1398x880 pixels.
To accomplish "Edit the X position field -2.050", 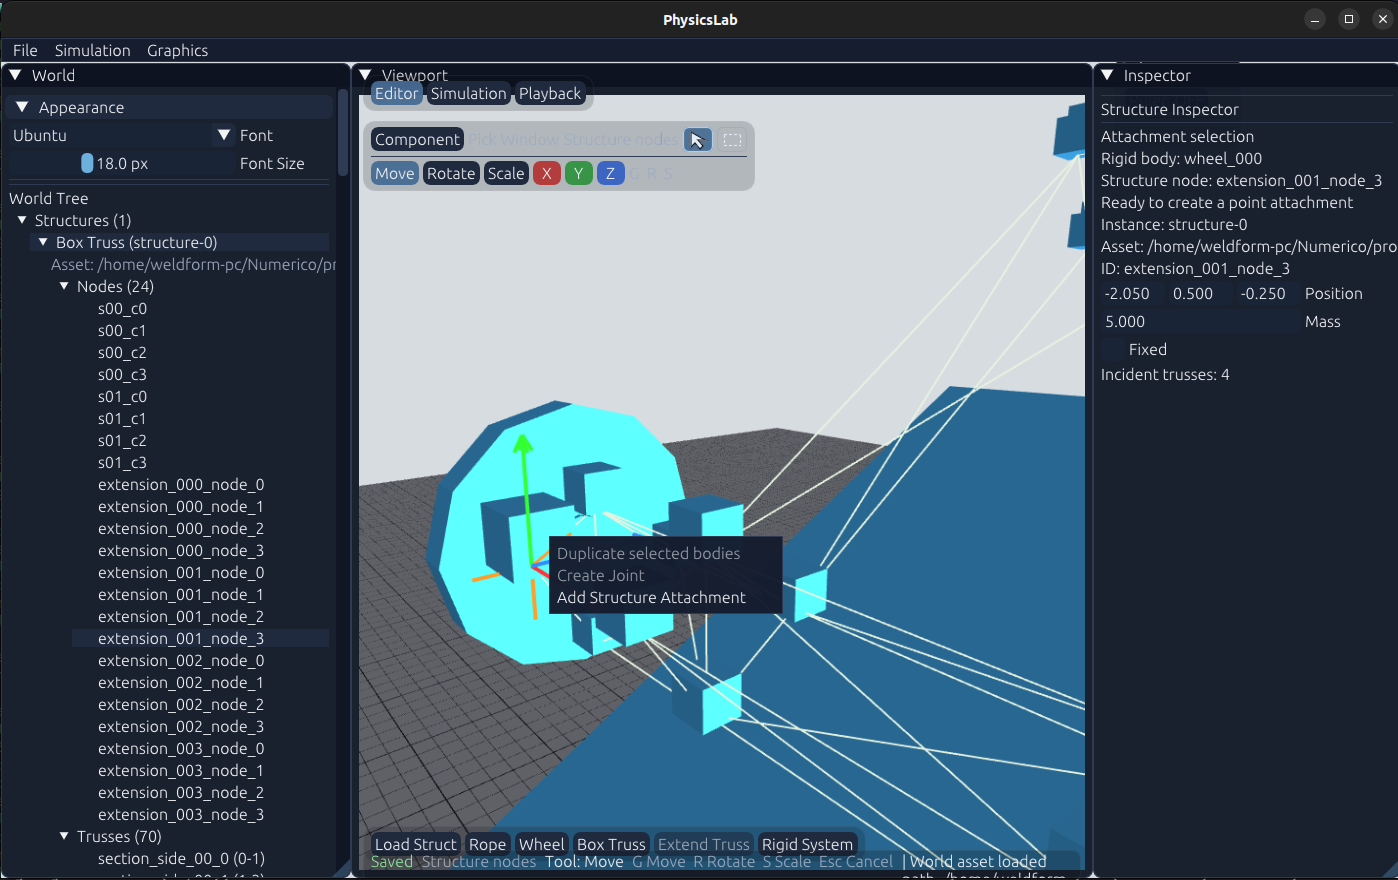I will (x=1133, y=293).
